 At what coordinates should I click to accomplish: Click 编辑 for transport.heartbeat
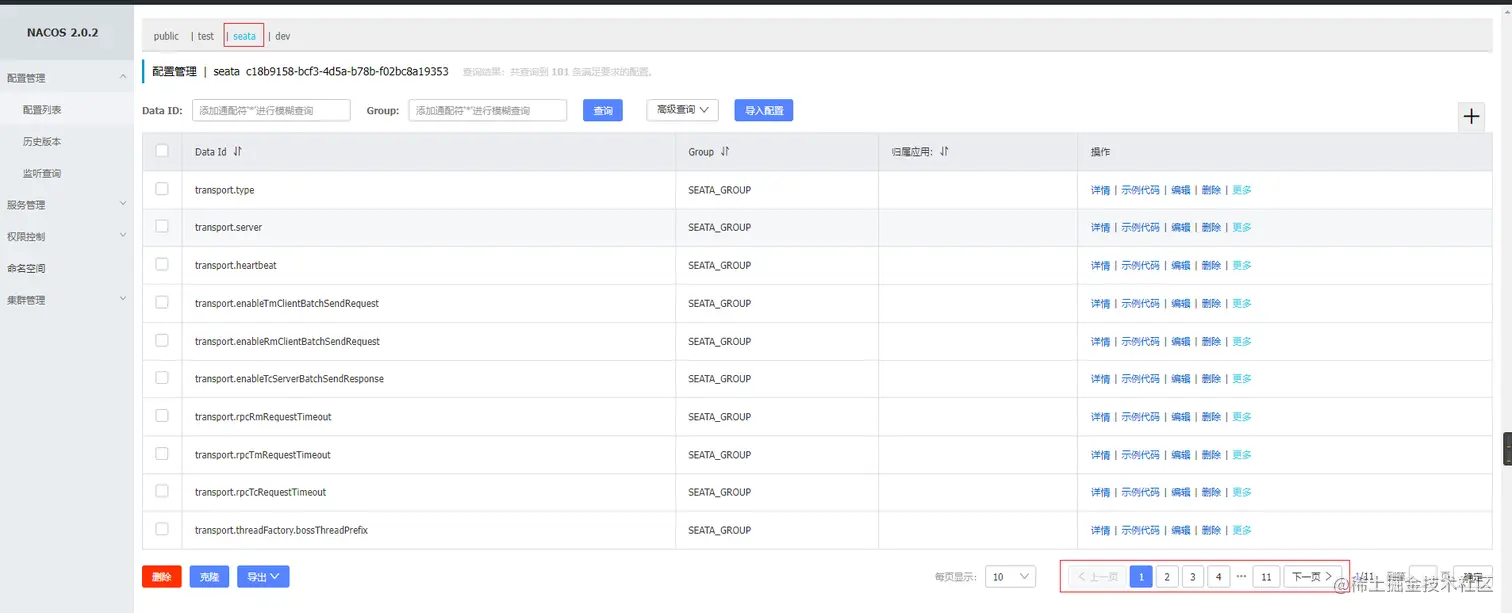(1181, 266)
